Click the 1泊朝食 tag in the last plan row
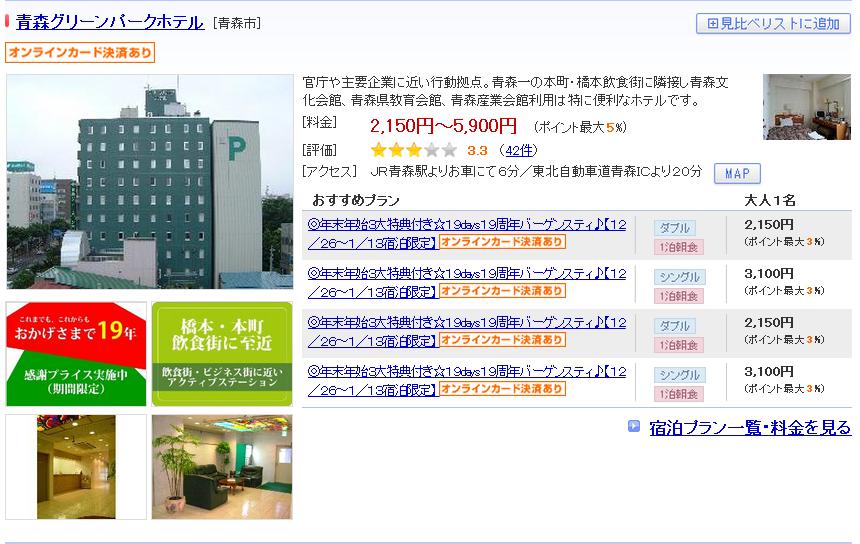860x544 pixels. [678, 394]
